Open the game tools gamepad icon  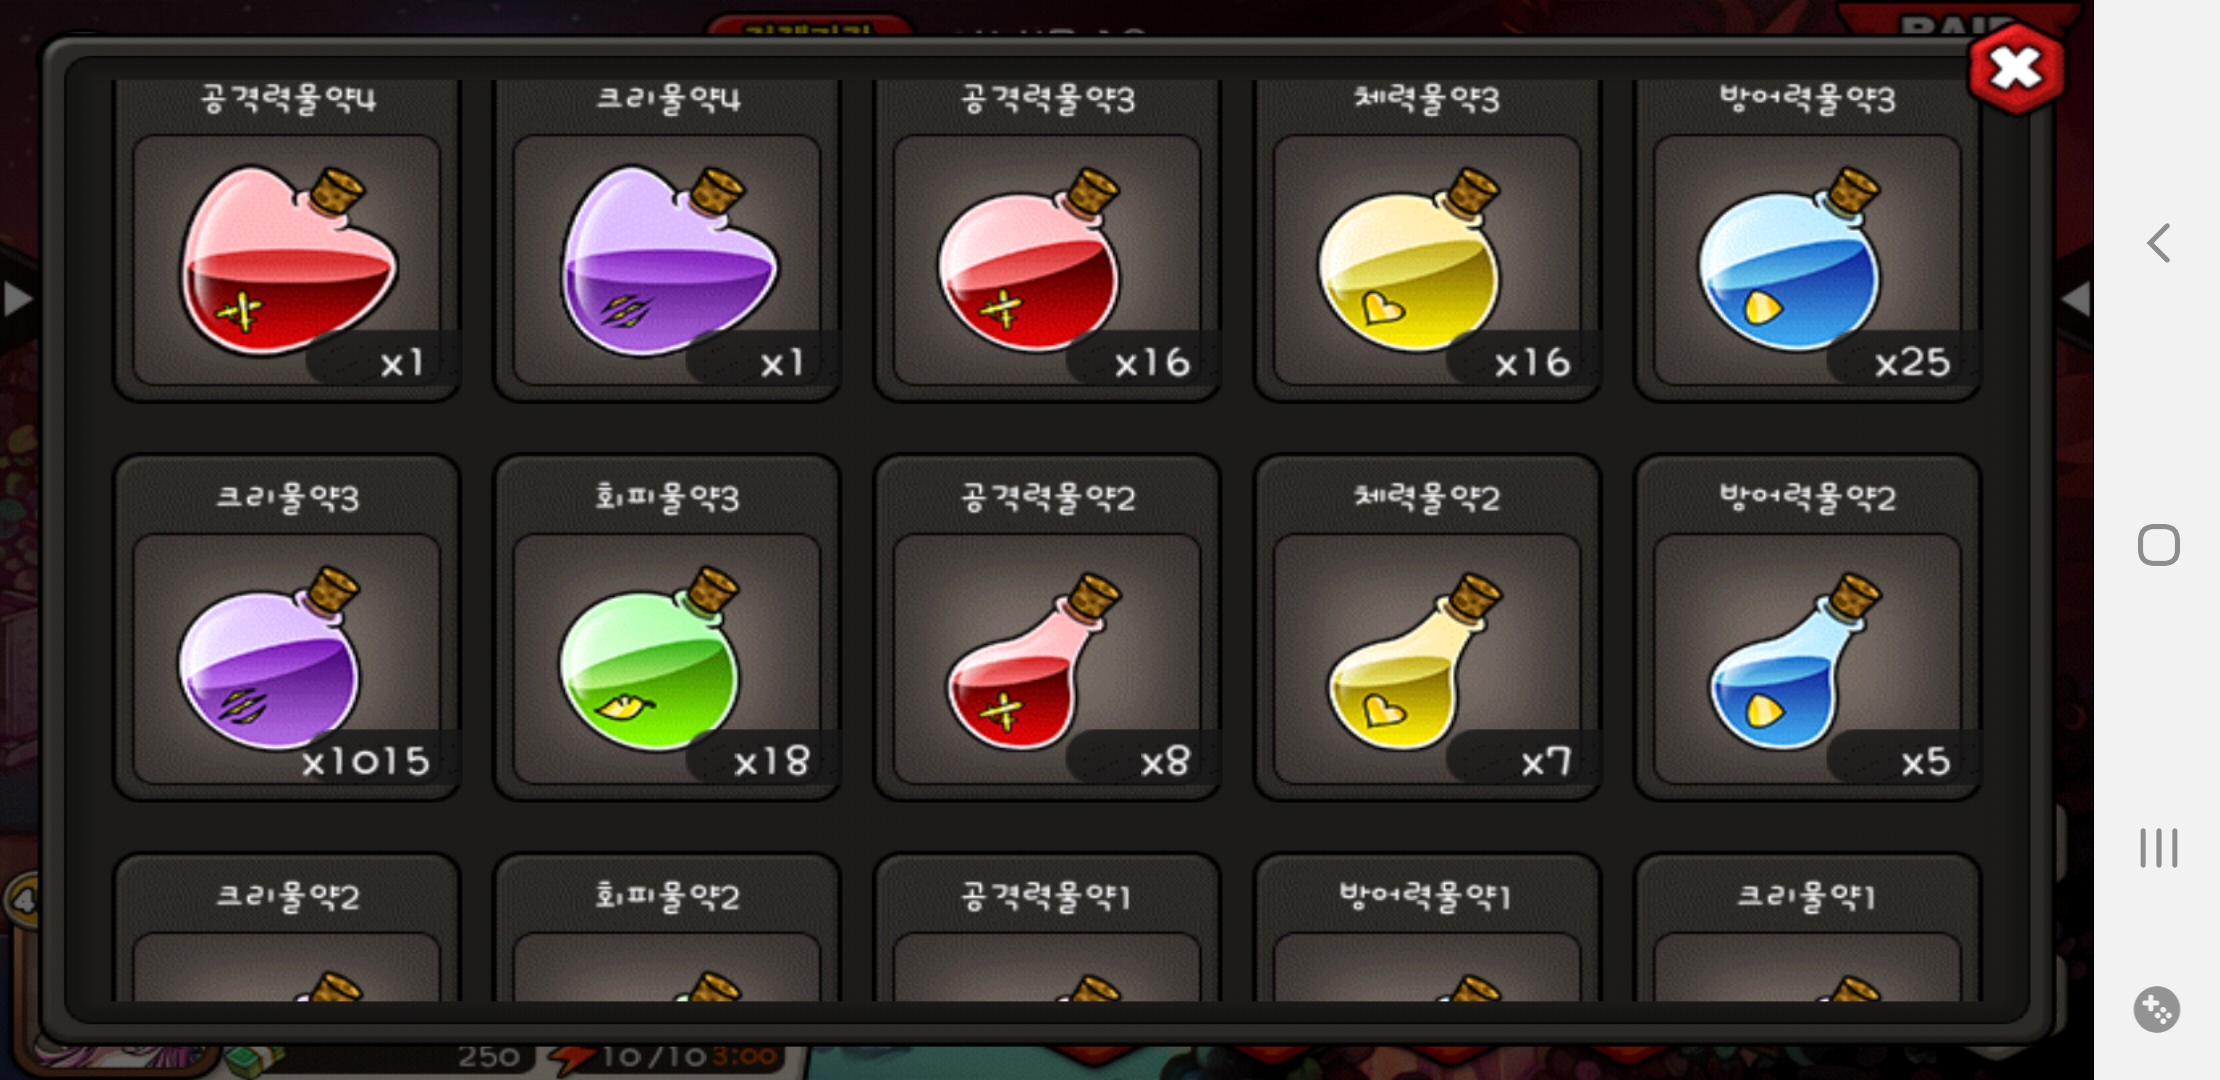pos(2157,1009)
